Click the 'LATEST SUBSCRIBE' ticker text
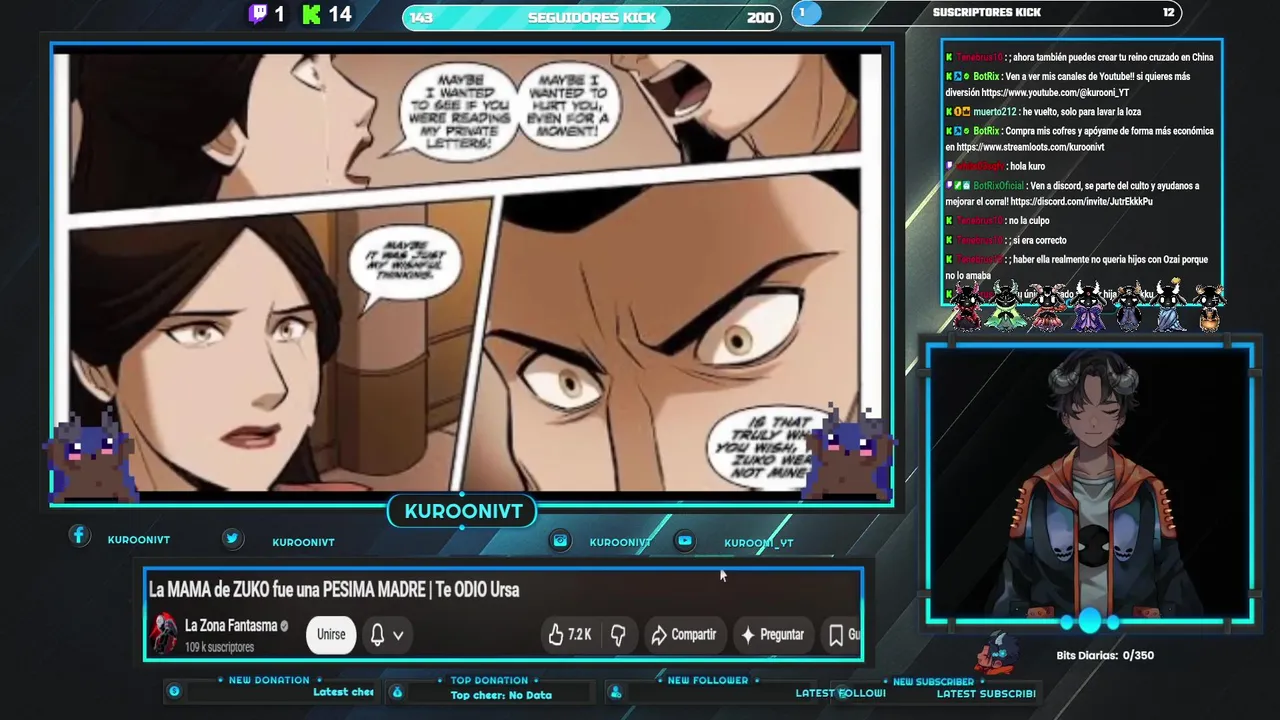The height and width of the screenshot is (720, 1280). point(985,693)
